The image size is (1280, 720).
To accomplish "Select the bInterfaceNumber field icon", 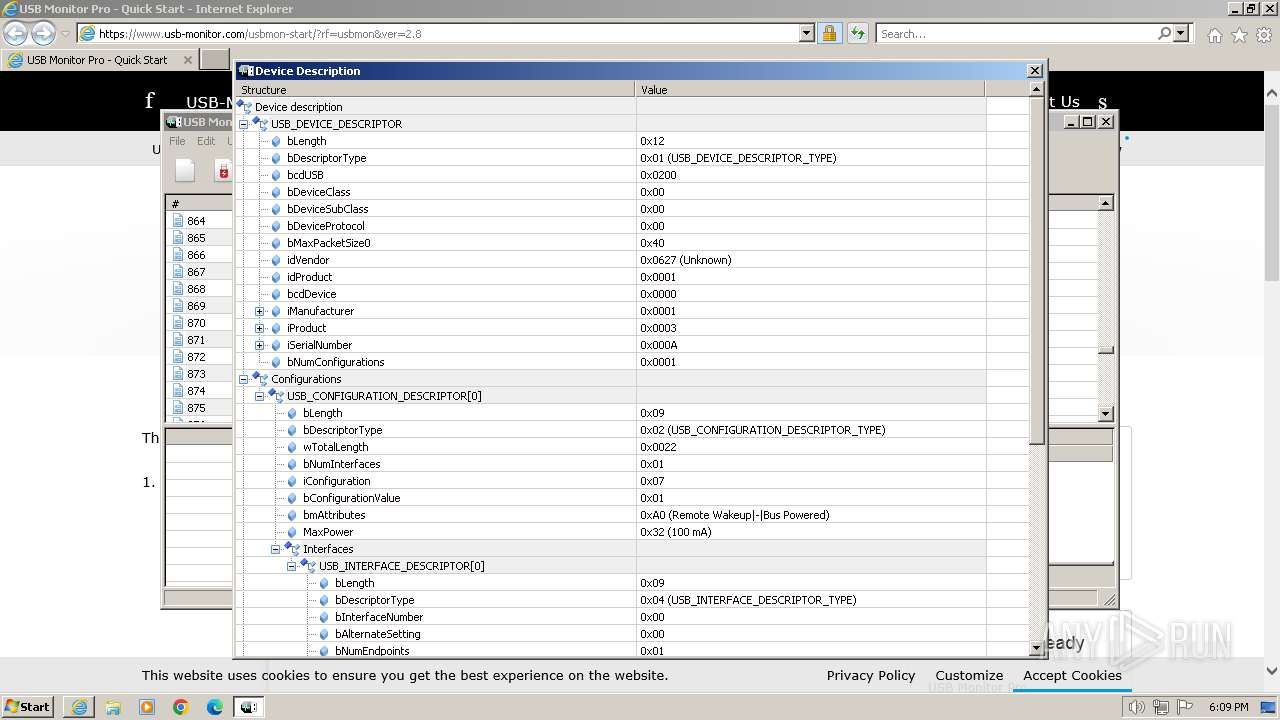I will 324,617.
